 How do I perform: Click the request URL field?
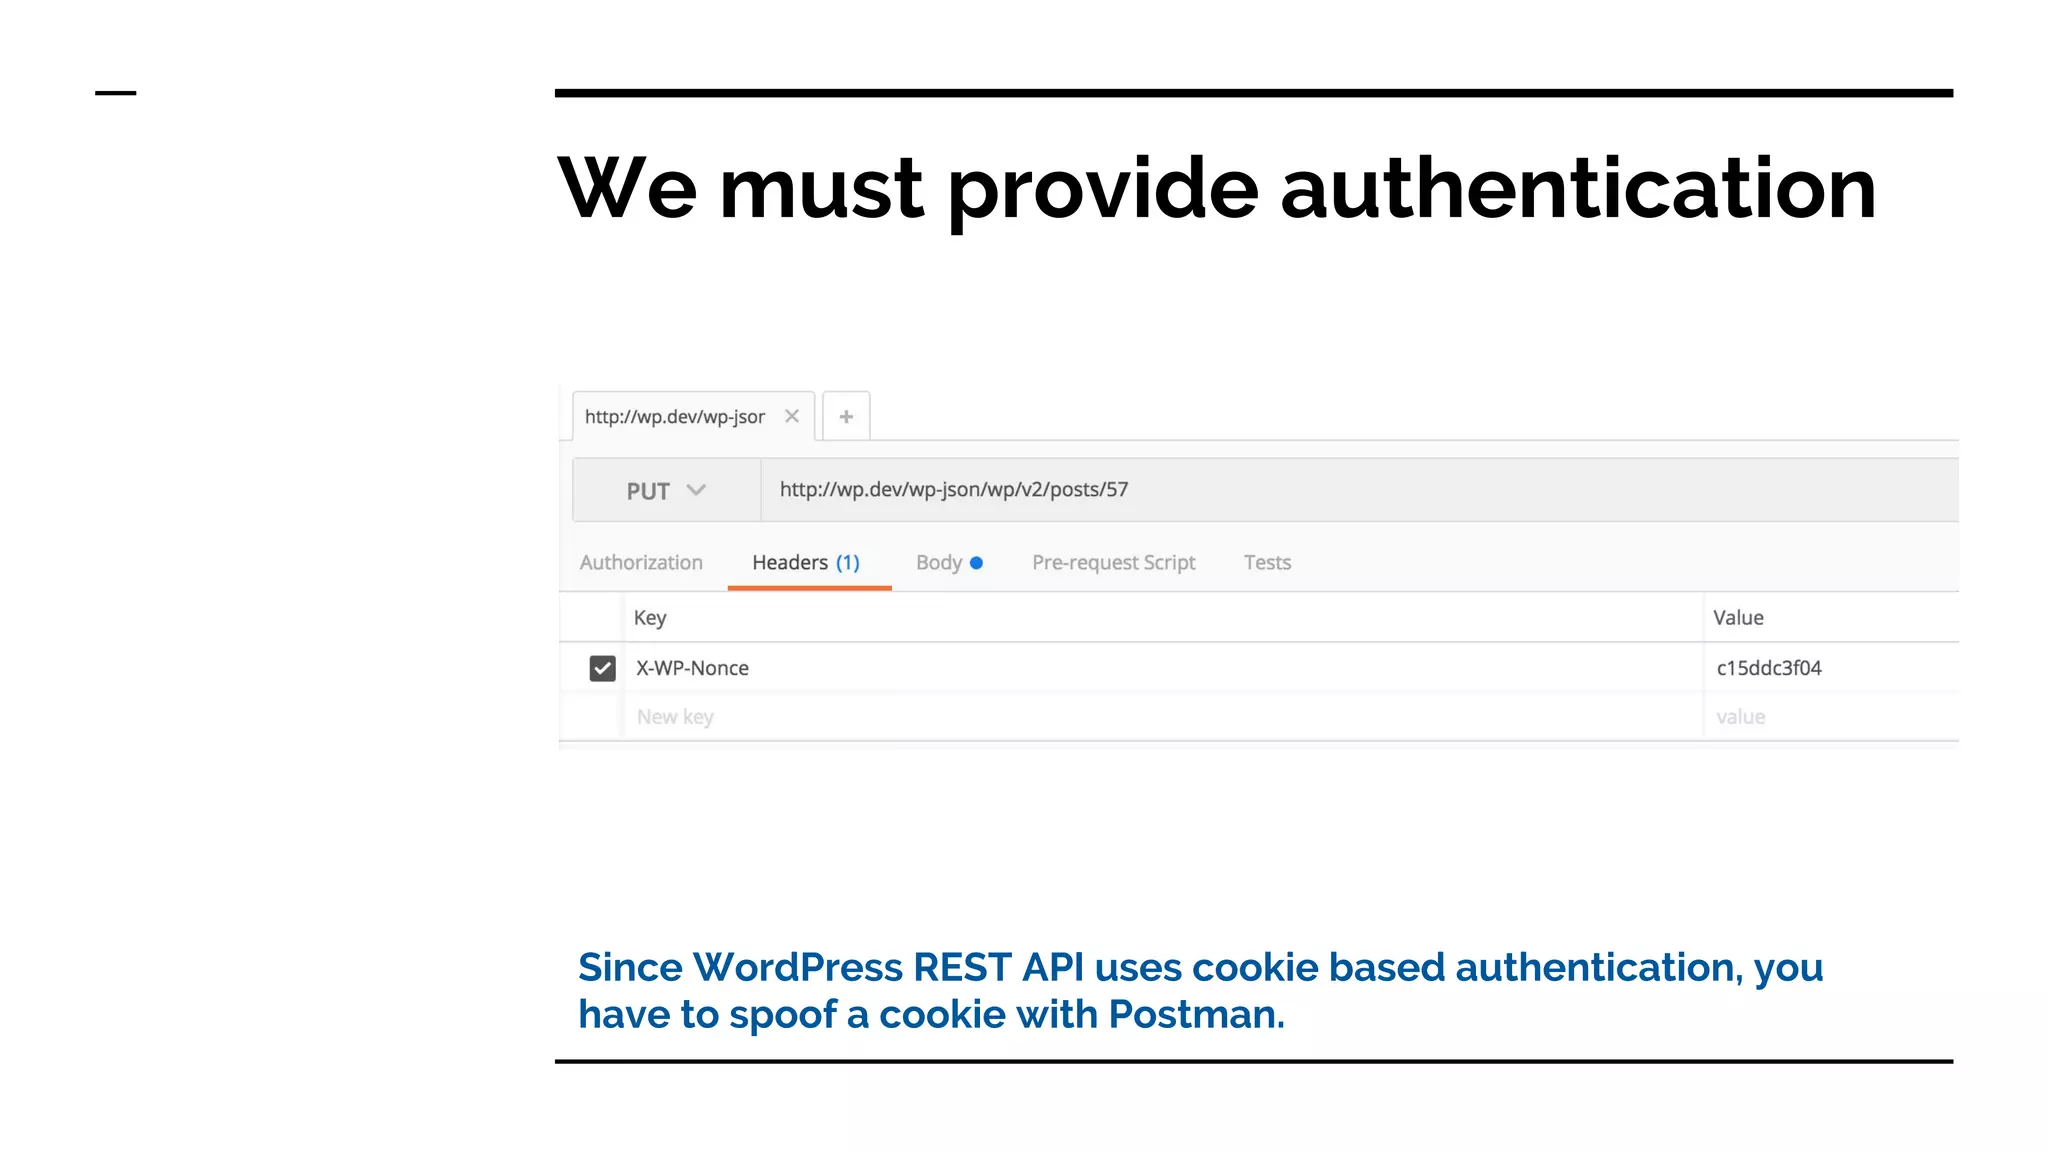[x=1359, y=490]
